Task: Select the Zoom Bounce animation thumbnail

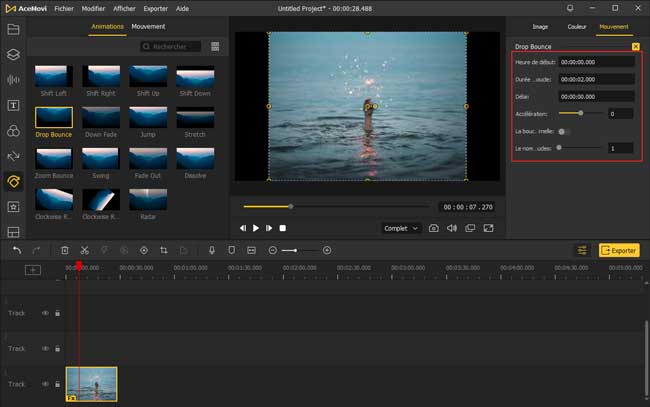Action: click(x=54, y=158)
